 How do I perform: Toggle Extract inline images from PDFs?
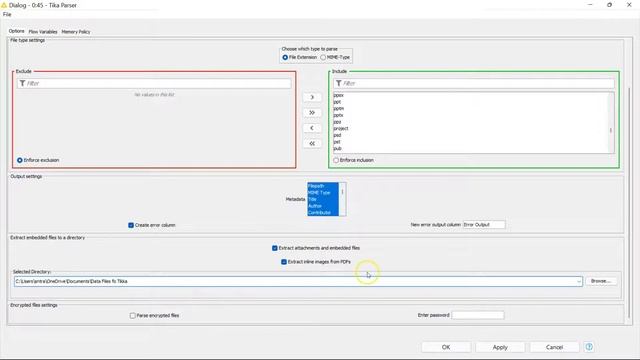pos(284,262)
